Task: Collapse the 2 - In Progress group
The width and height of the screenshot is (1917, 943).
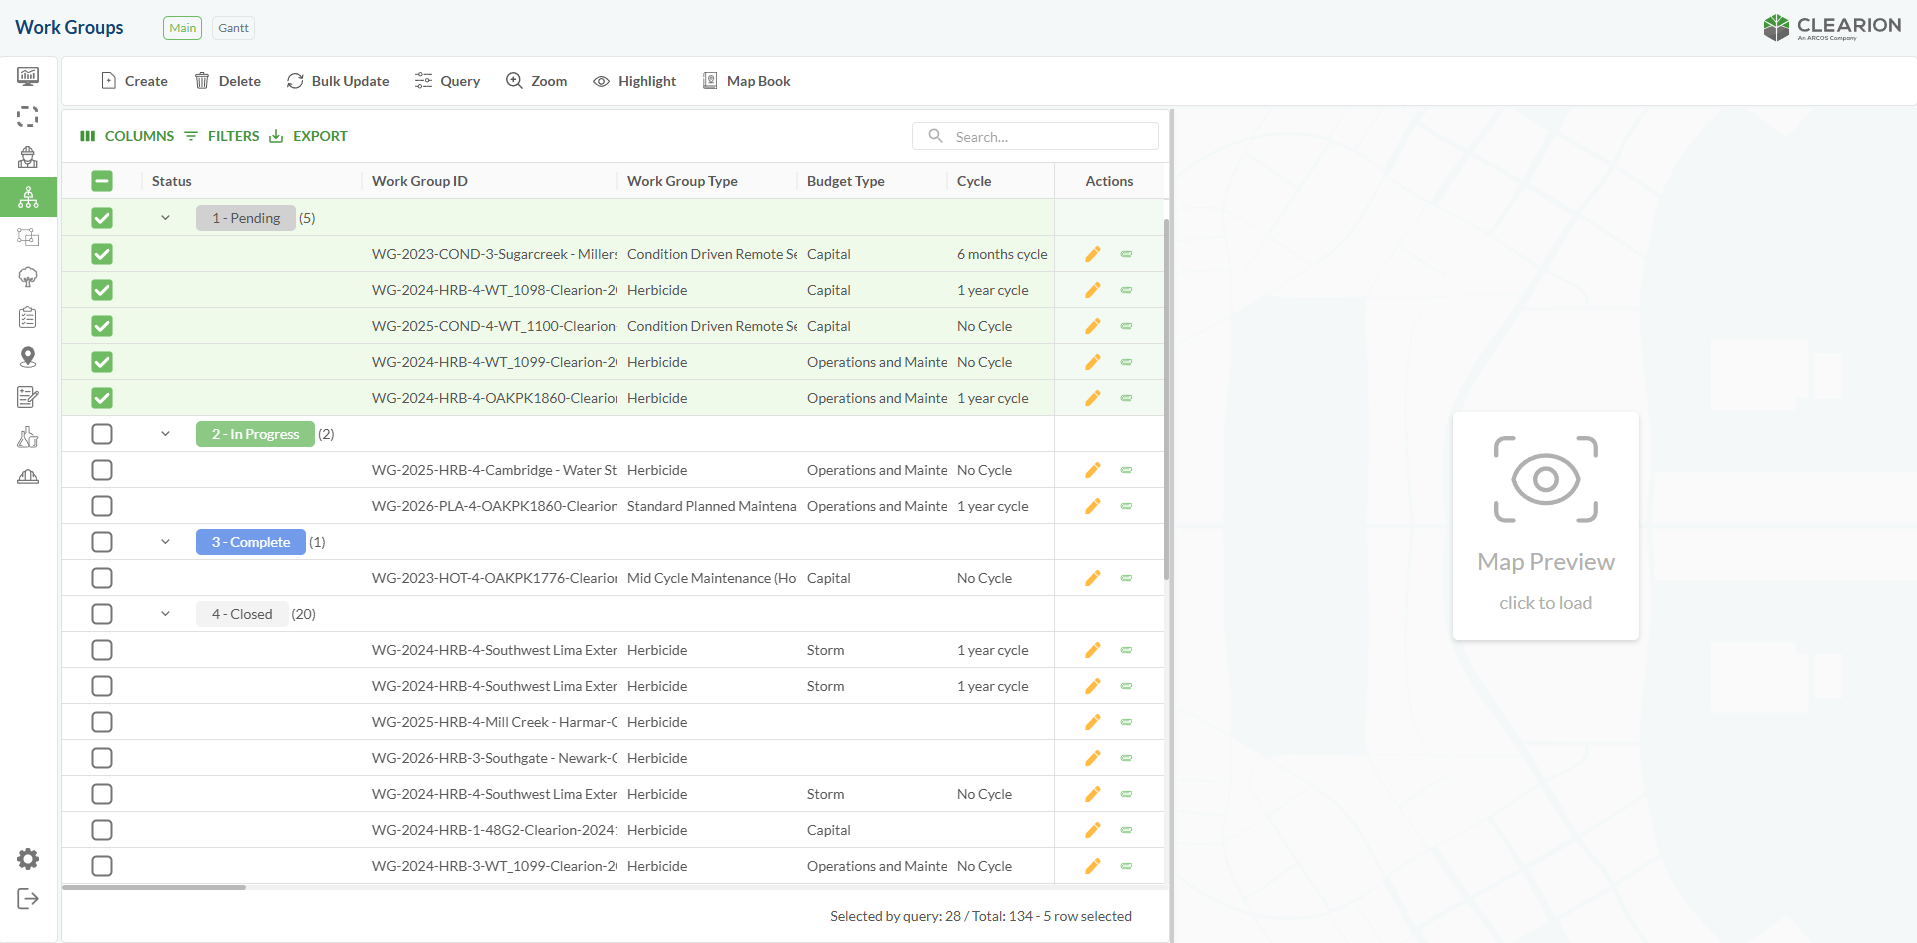Action: (x=166, y=434)
